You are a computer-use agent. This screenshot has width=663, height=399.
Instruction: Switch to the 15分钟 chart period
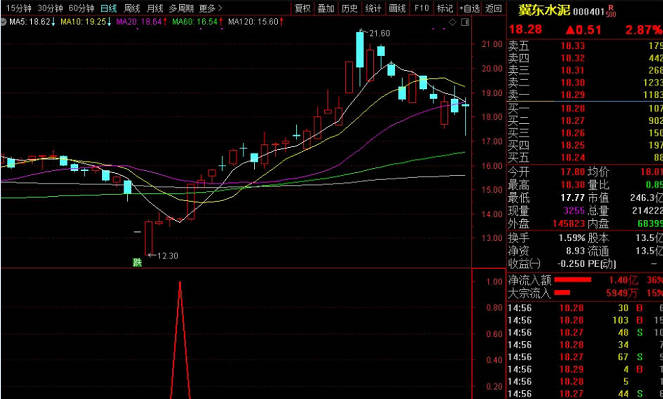[19, 8]
